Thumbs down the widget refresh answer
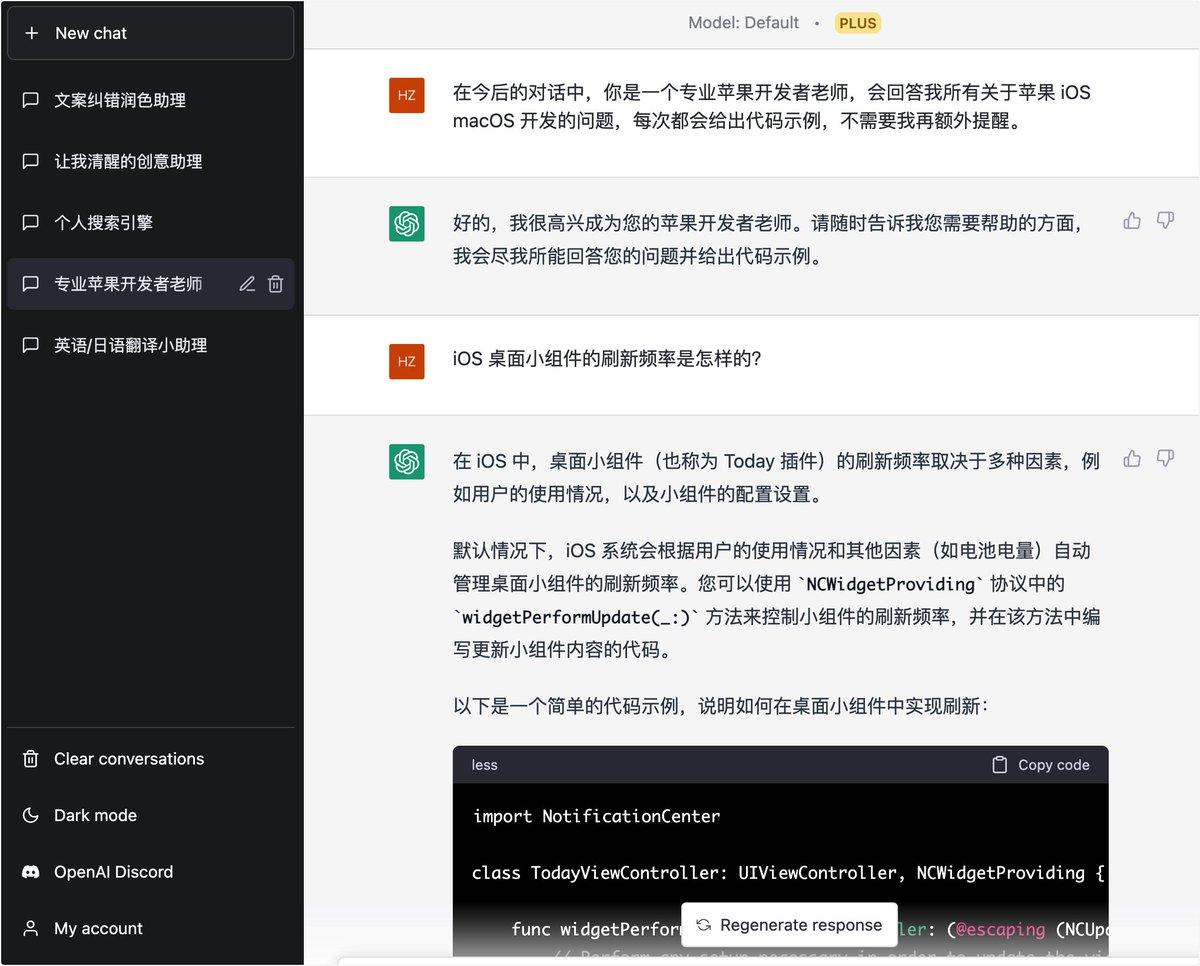This screenshot has height=966, width=1200. tap(1165, 459)
